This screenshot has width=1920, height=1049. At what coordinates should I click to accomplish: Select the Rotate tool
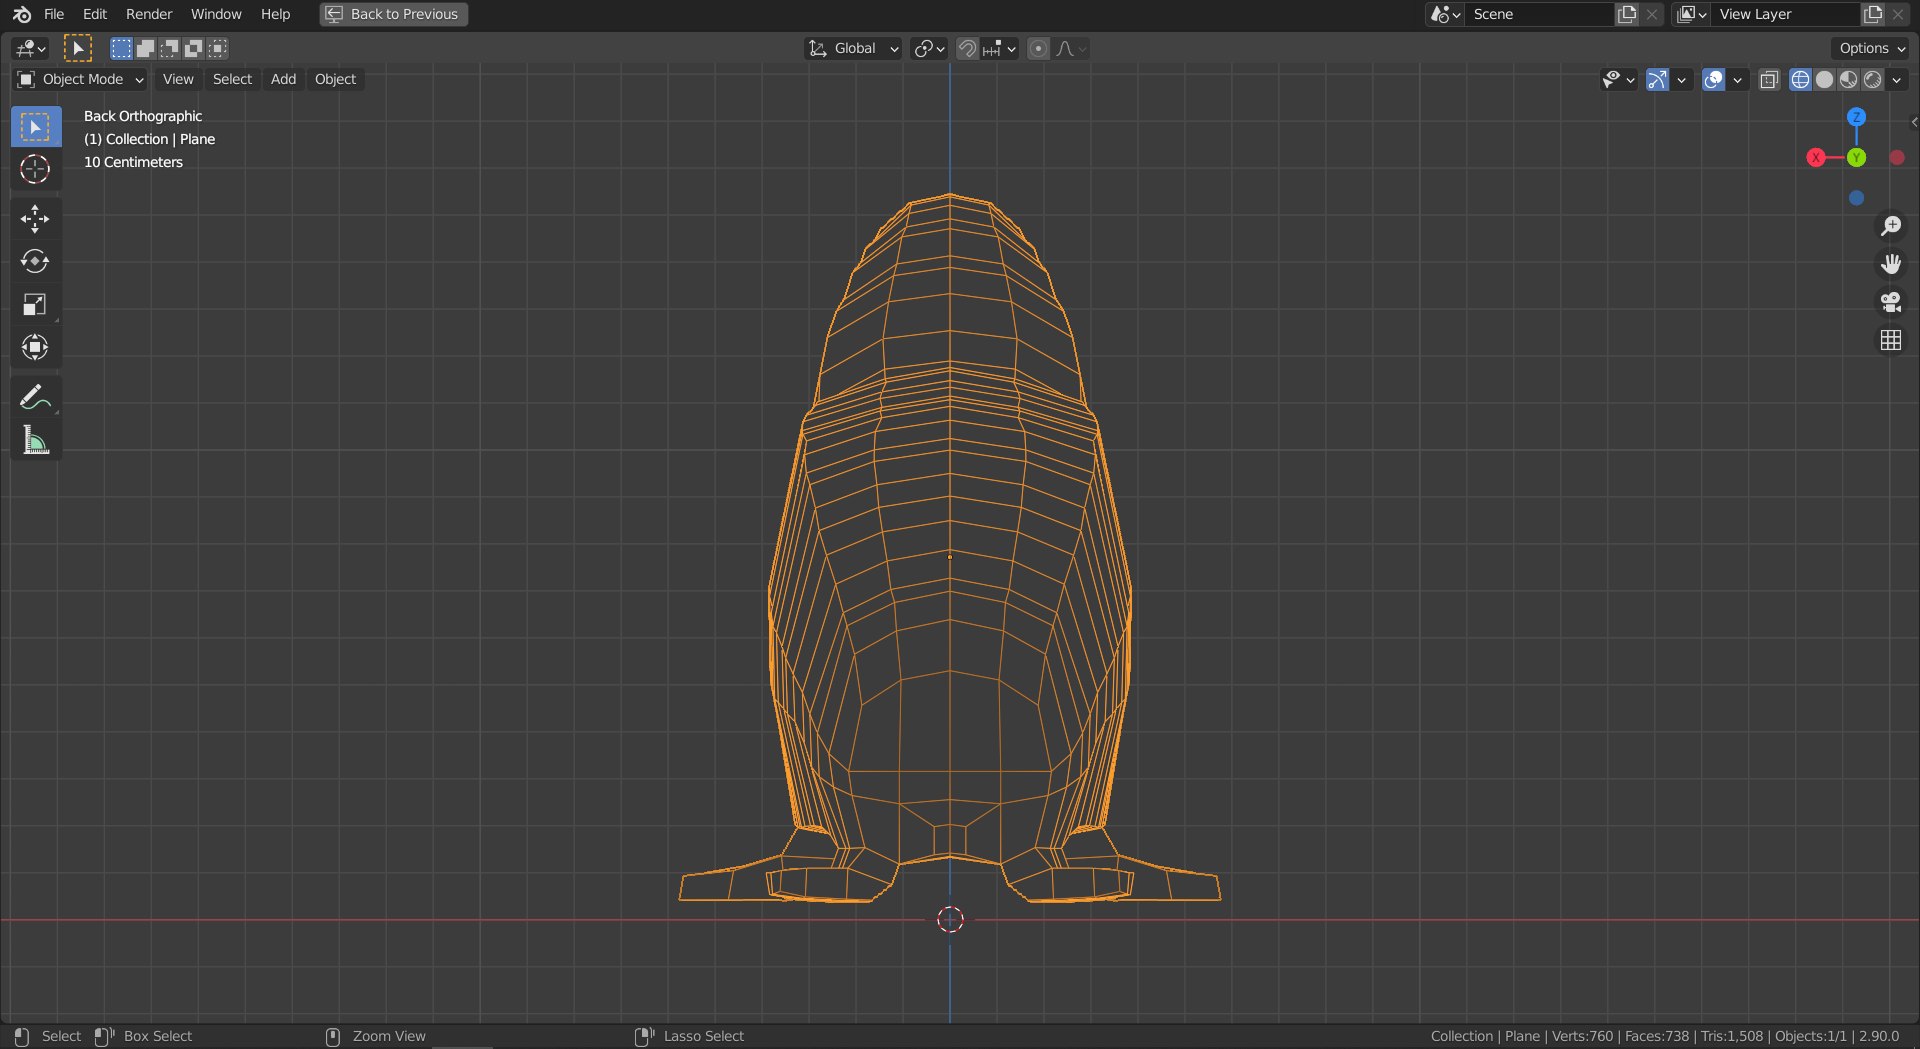(35, 261)
